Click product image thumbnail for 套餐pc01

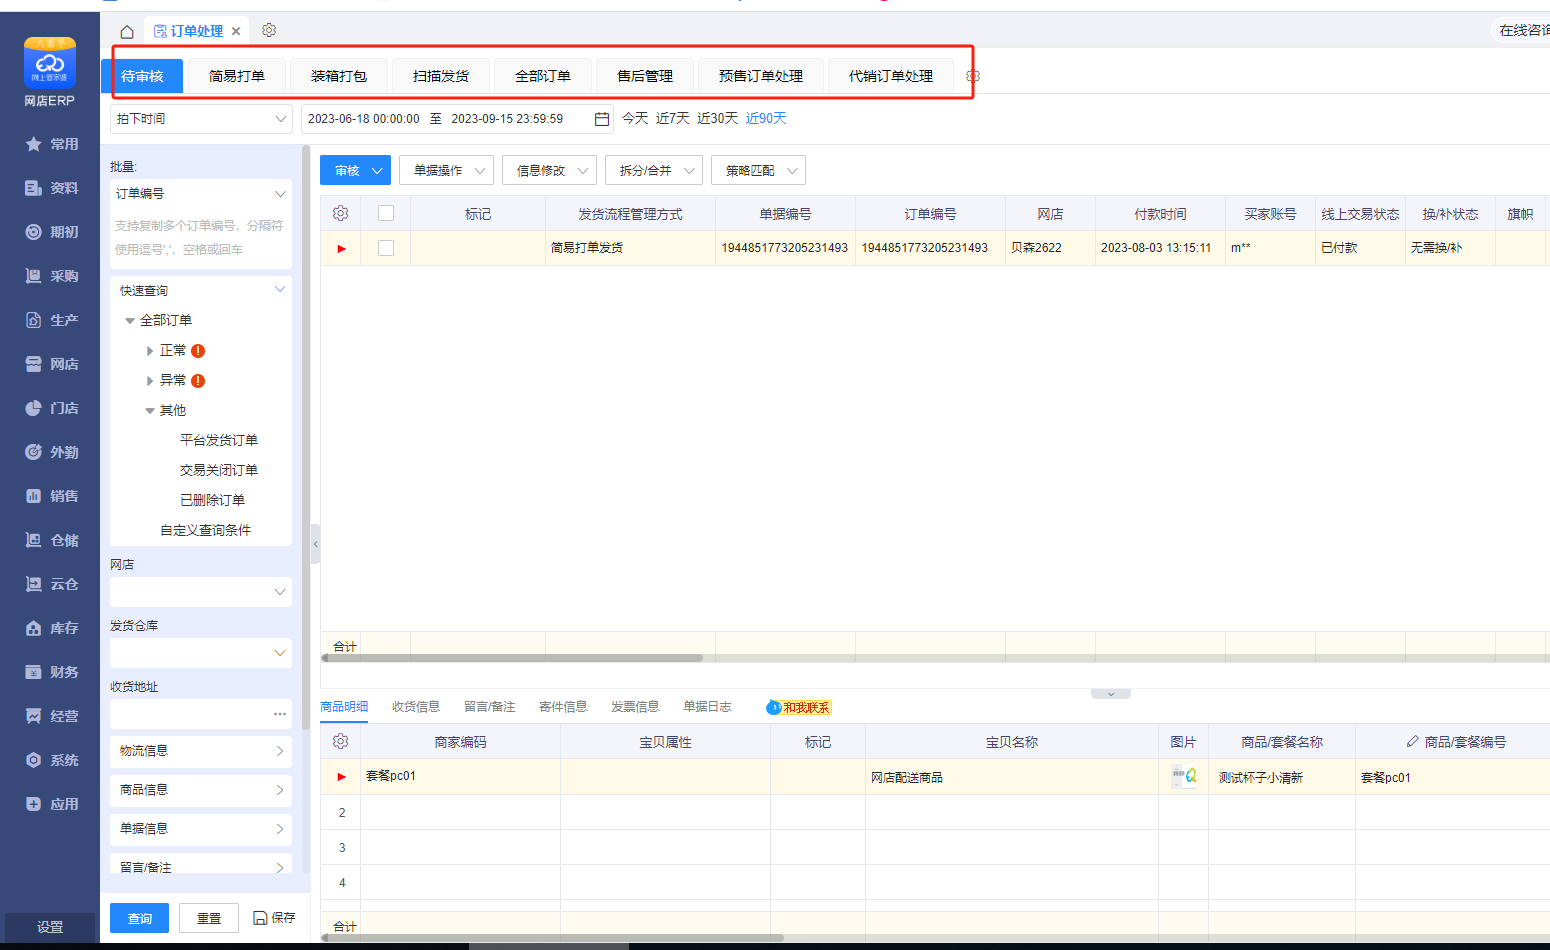tap(1184, 777)
